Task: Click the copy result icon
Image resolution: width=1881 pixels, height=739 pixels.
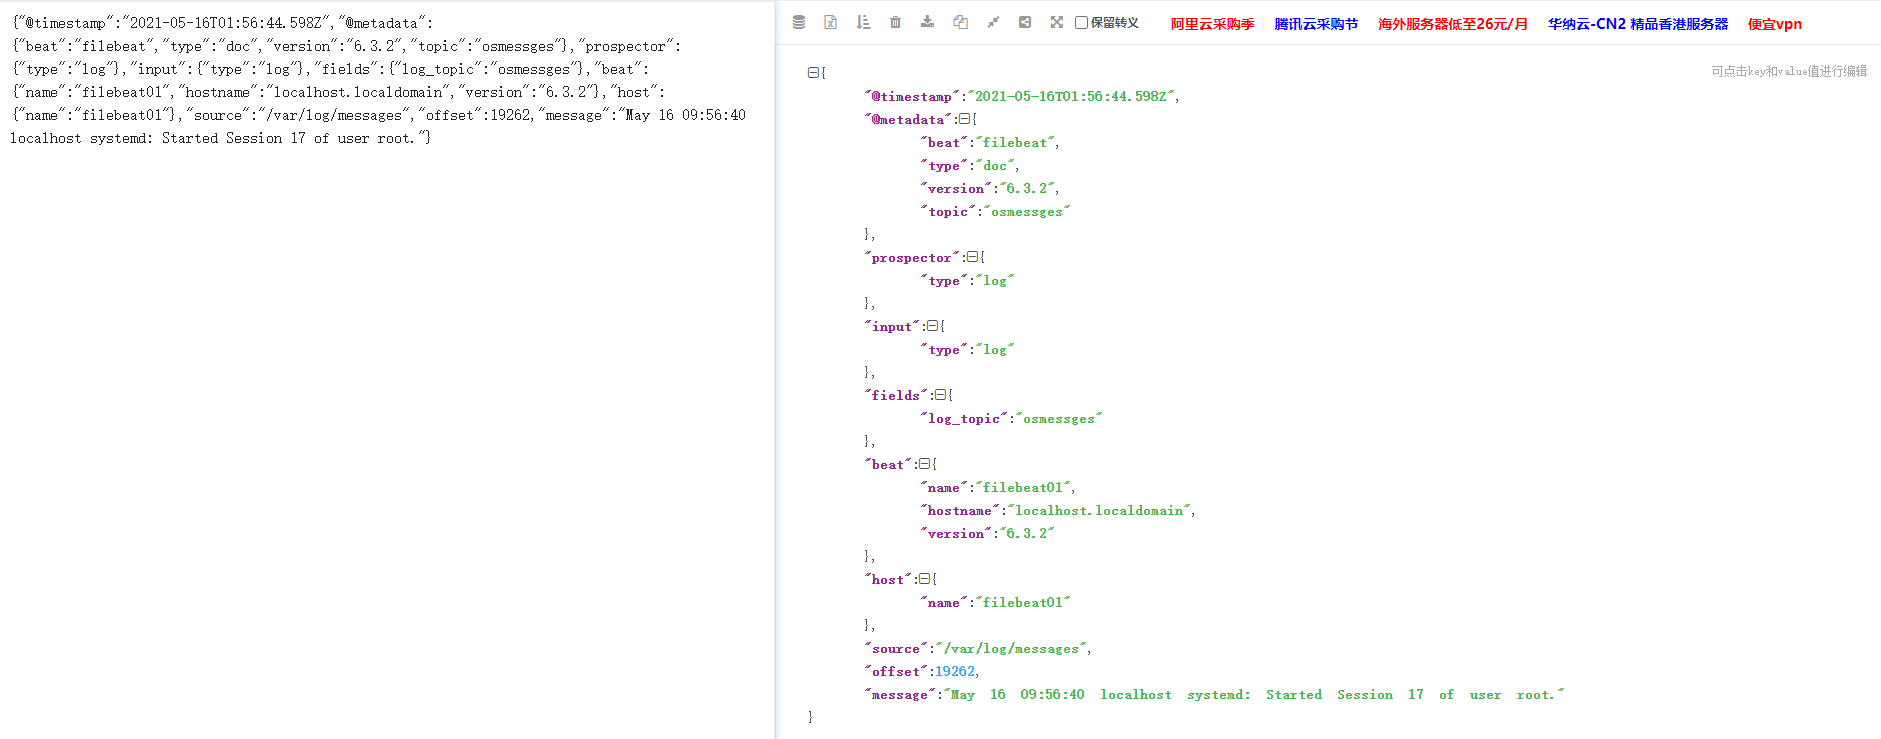Action: [x=960, y=22]
